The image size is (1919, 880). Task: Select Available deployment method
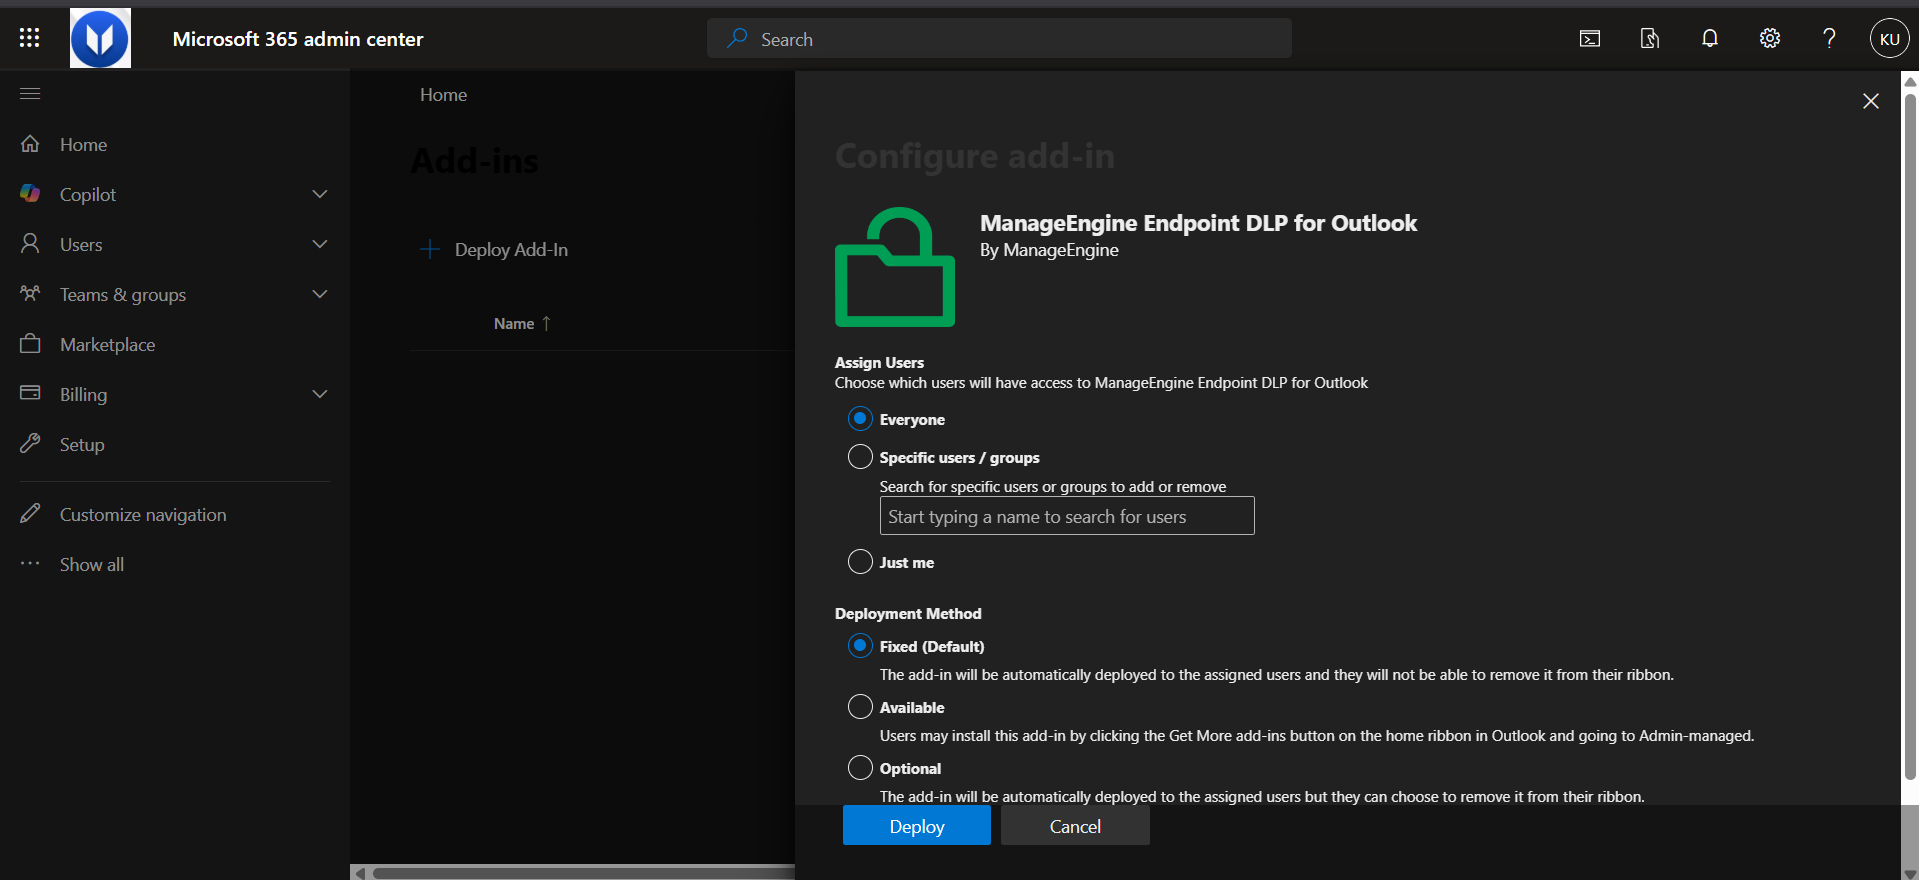860,707
